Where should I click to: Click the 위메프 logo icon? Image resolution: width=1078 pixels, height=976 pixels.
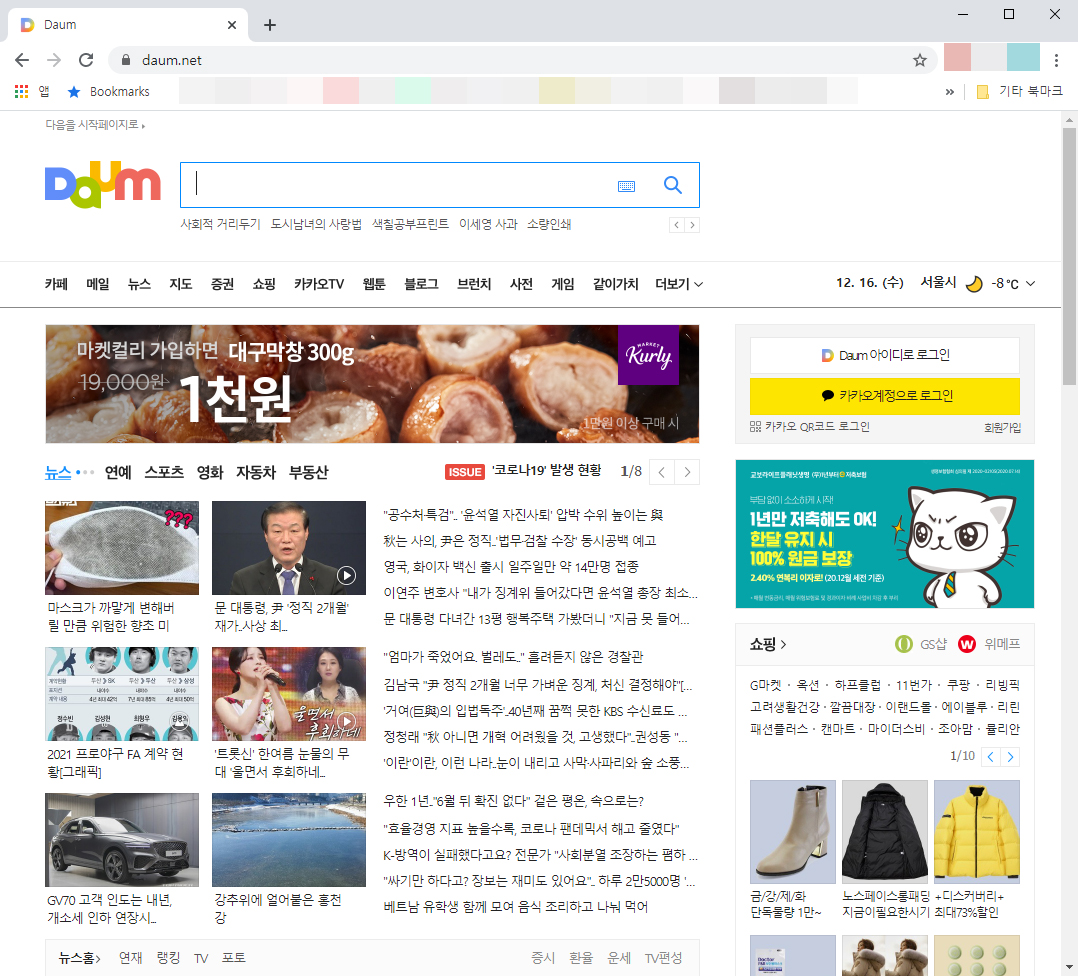967,644
